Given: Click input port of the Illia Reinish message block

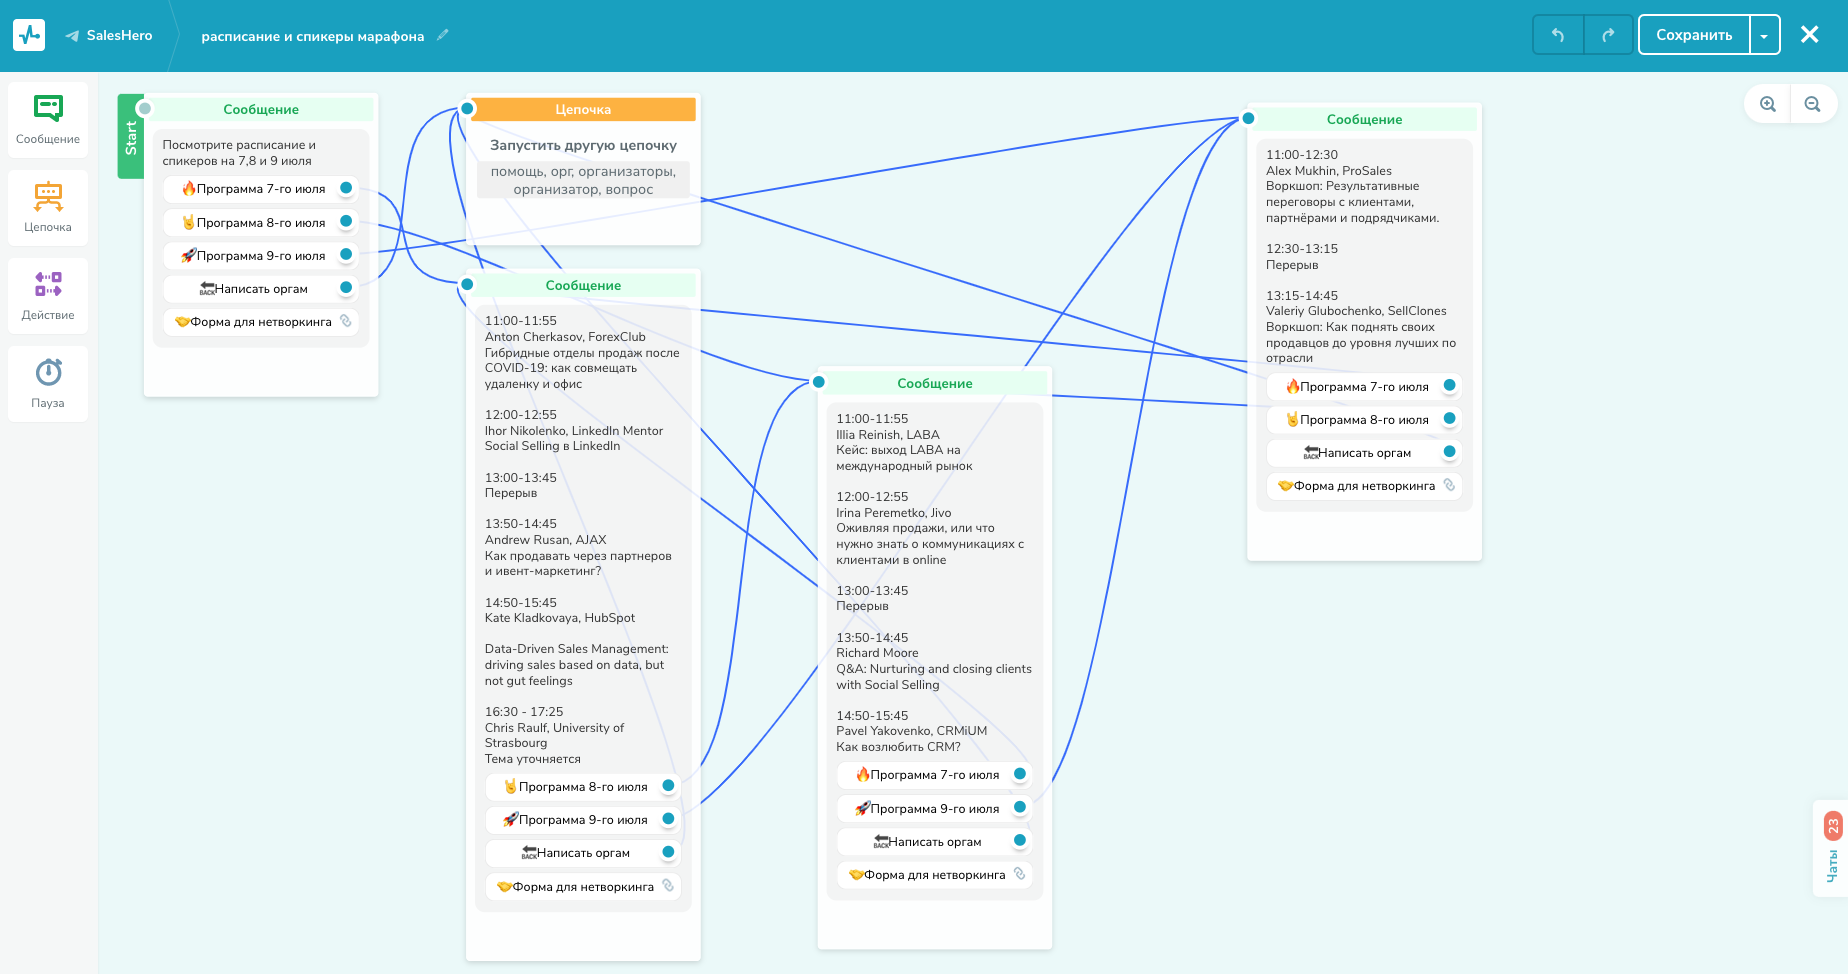Looking at the screenshot, I should pyautogui.click(x=819, y=382).
